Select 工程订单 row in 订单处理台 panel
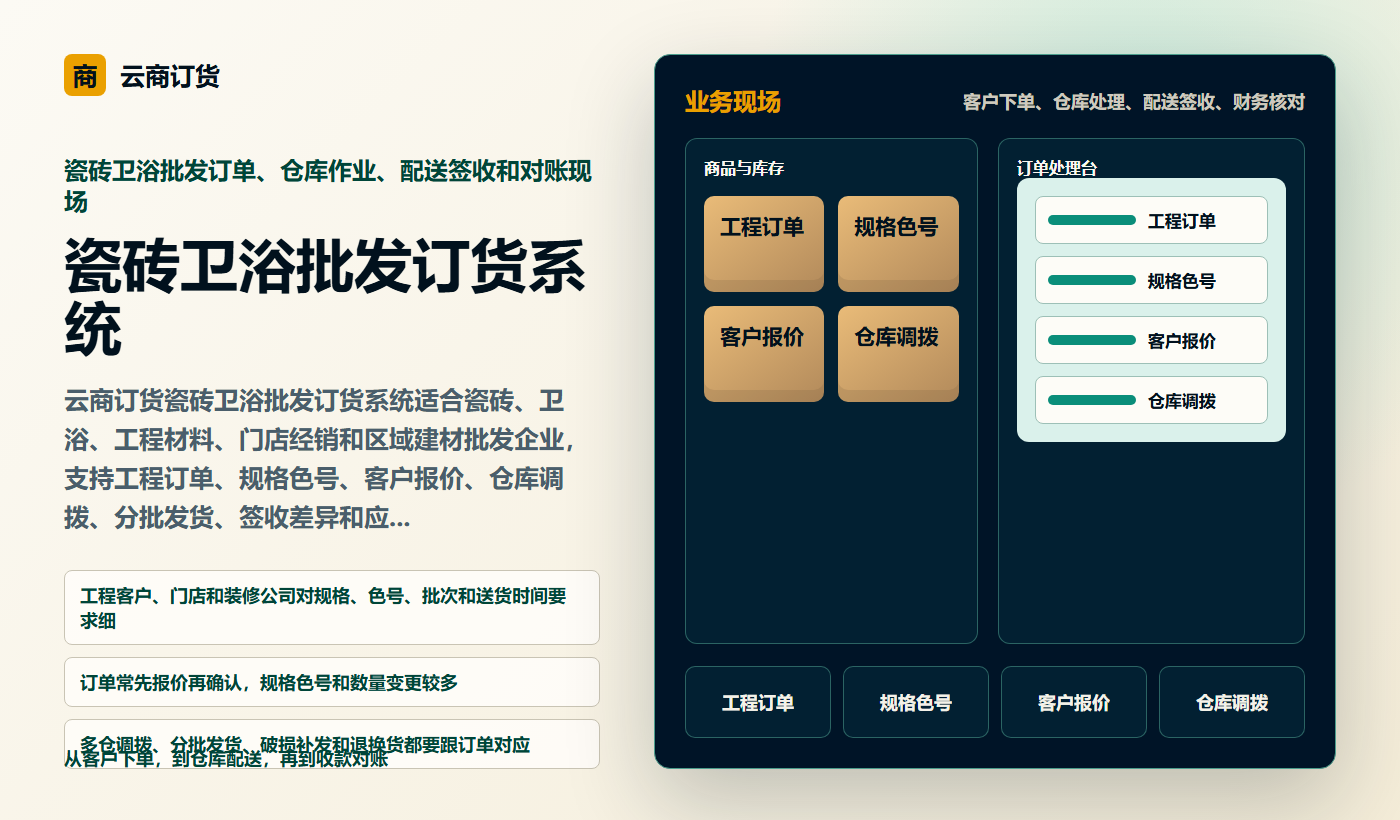1400x820 pixels. coord(1151,220)
